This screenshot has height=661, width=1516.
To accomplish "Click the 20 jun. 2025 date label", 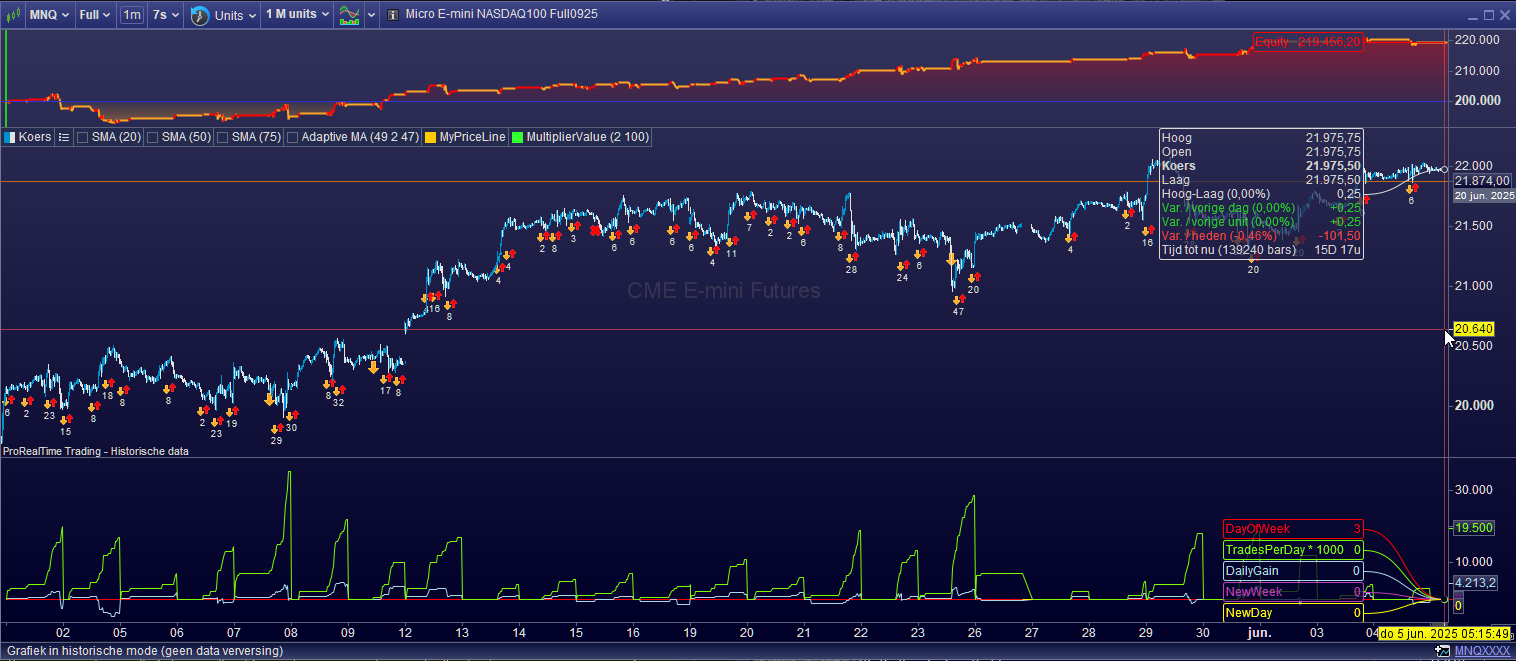I will click(x=1484, y=196).
